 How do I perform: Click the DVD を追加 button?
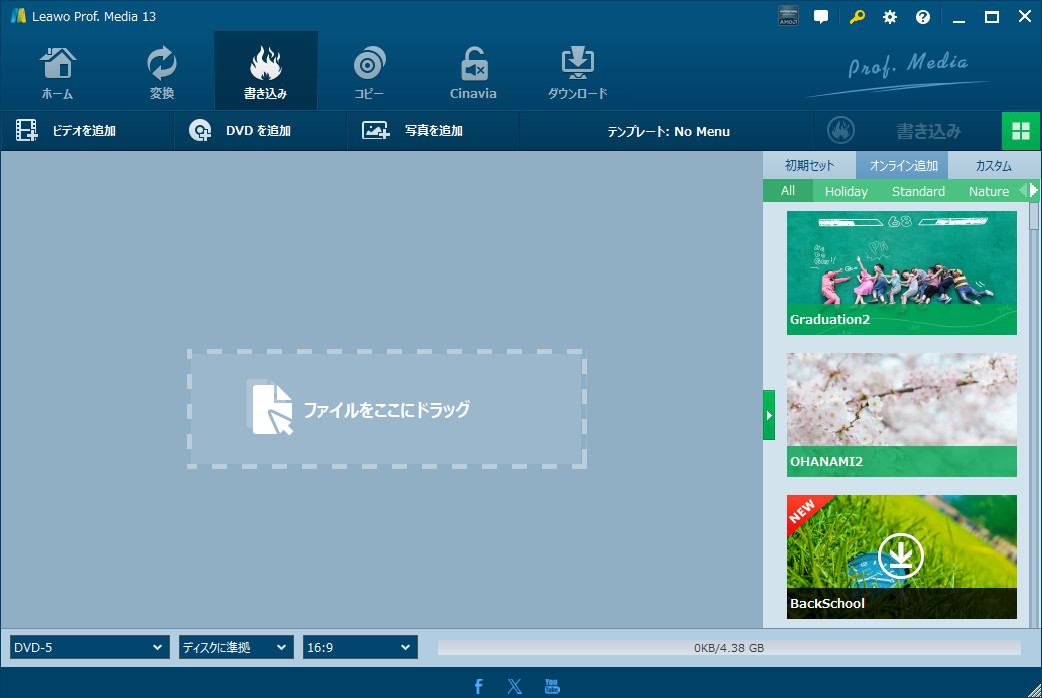[x=260, y=130]
